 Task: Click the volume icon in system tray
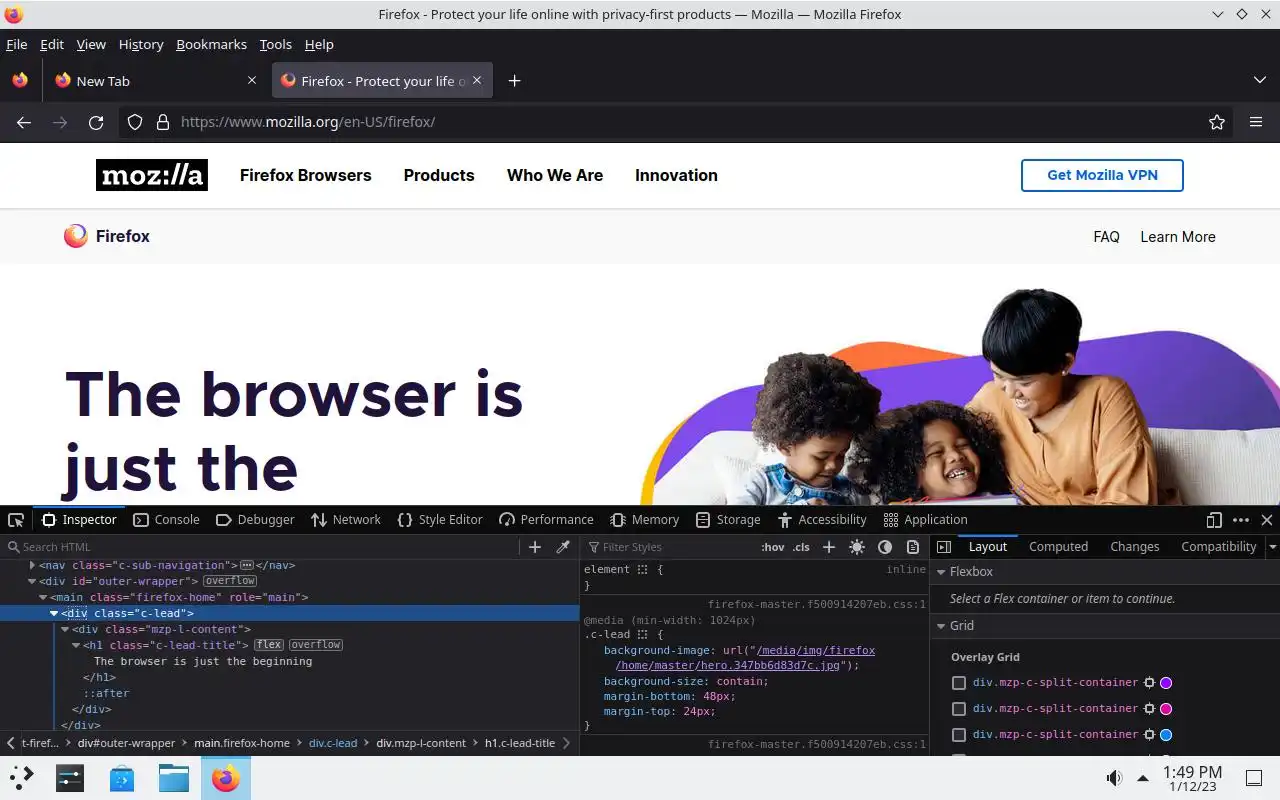tap(1114, 778)
